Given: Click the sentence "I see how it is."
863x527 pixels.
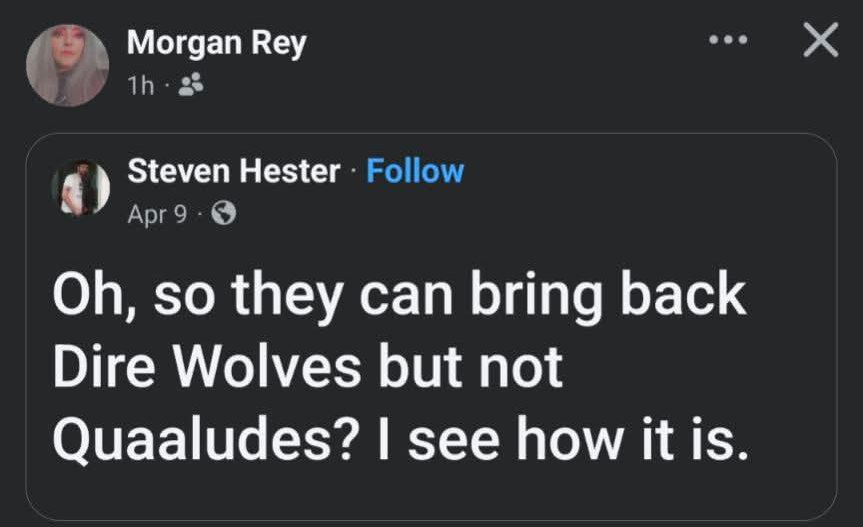Looking at the screenshot, I should click(x=577, y=440).
